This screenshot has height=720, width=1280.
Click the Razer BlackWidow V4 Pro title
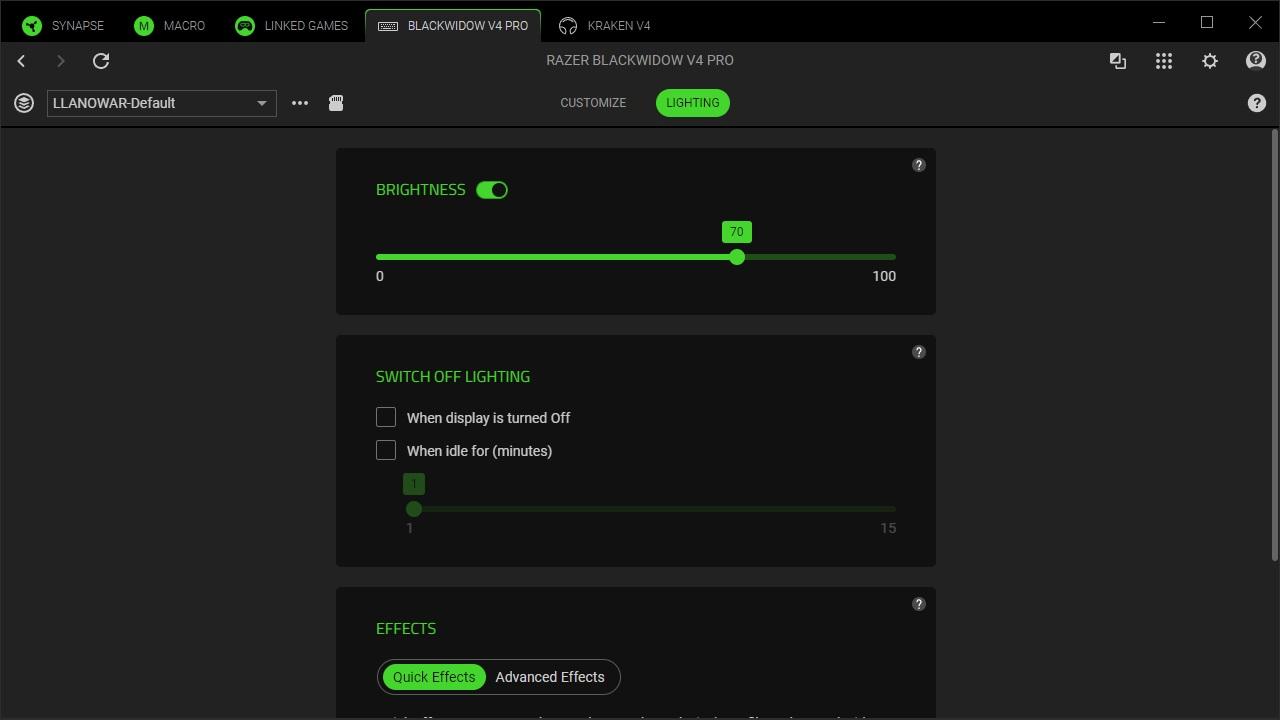[x=640, y=60]
